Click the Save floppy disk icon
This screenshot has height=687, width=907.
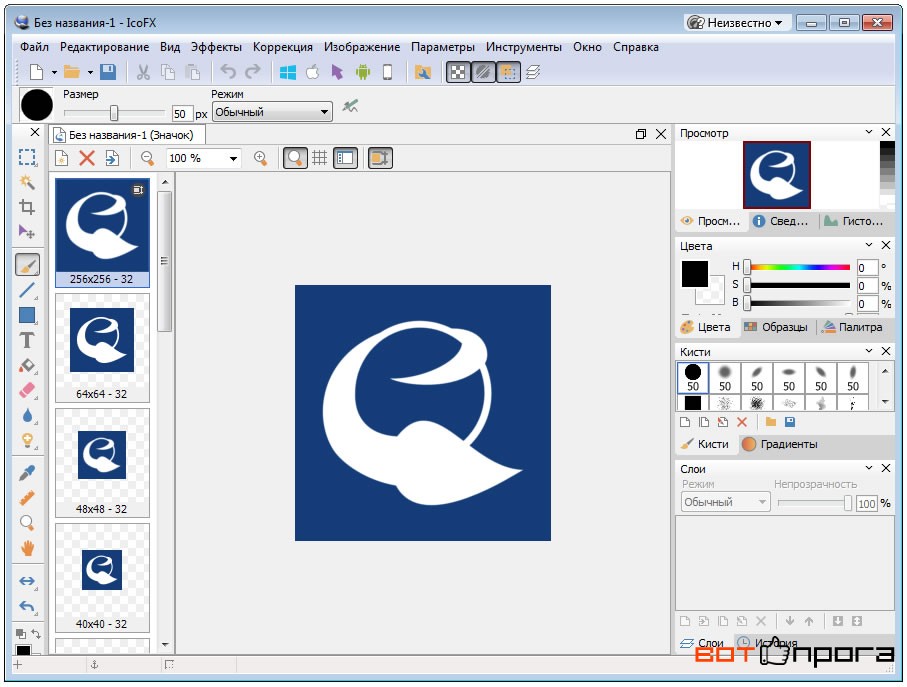point(108,72)
